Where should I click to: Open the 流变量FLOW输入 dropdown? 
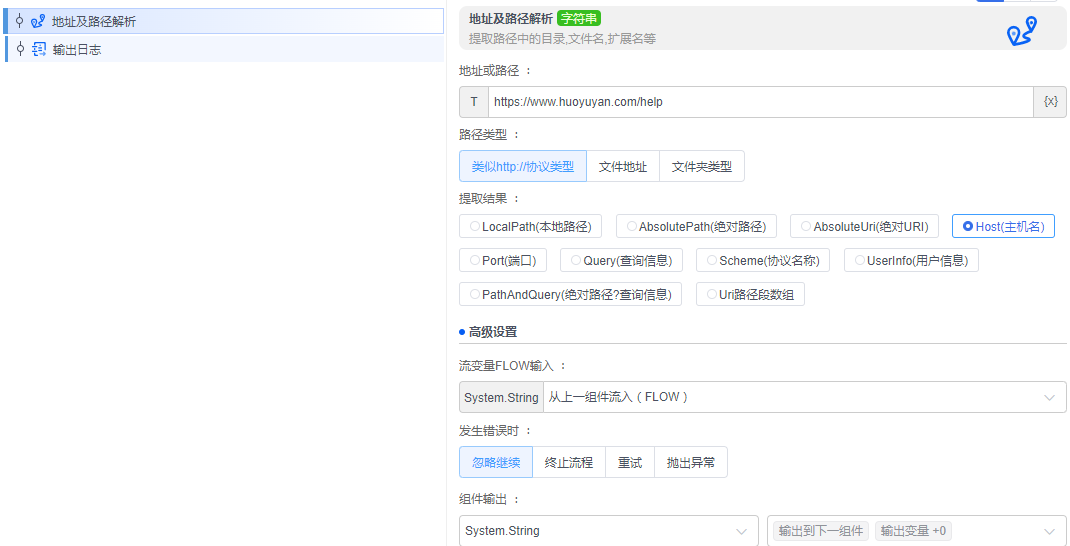[x=803, y=397]
